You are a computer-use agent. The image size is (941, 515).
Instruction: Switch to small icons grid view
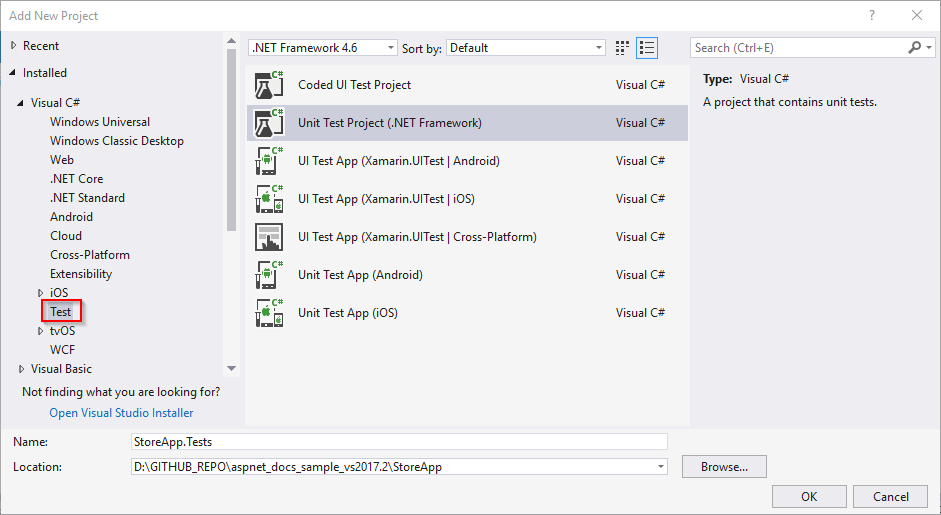click(623, 48)
